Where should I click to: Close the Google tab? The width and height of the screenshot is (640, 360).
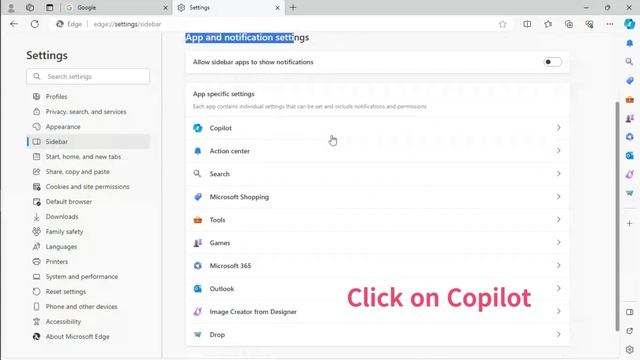tap(165, 8)
